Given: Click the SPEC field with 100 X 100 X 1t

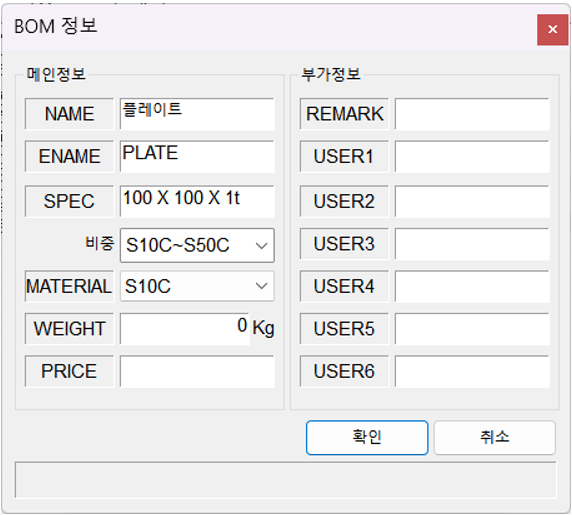Looking at the screenshot, I should pos(197,201).
